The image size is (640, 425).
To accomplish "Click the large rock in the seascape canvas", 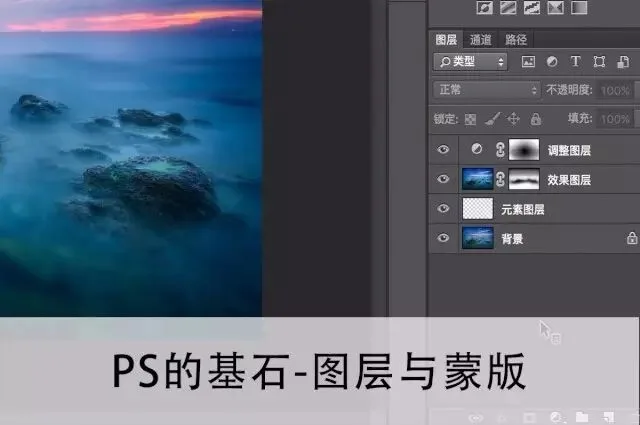I will (151, 190).
